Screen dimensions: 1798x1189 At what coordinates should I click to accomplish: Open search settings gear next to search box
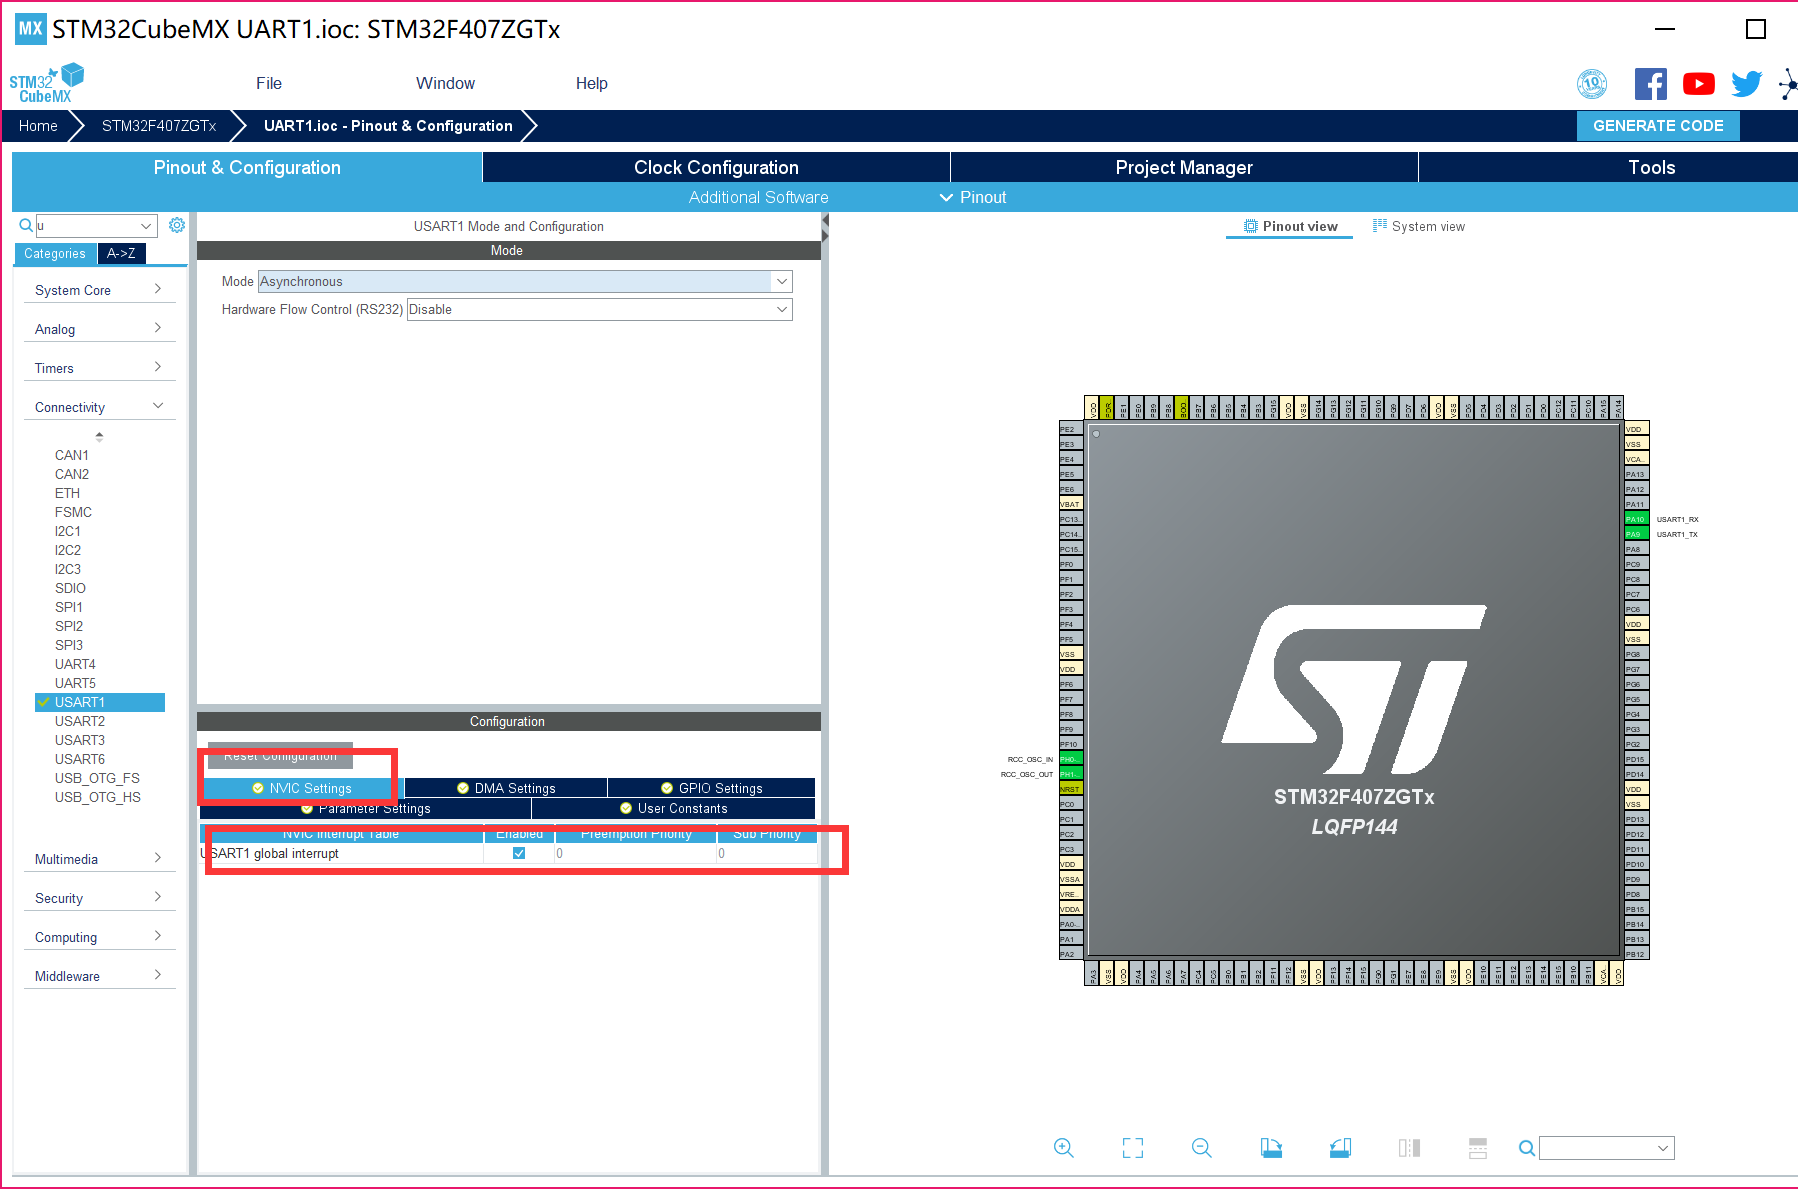(x=177, y=225)
